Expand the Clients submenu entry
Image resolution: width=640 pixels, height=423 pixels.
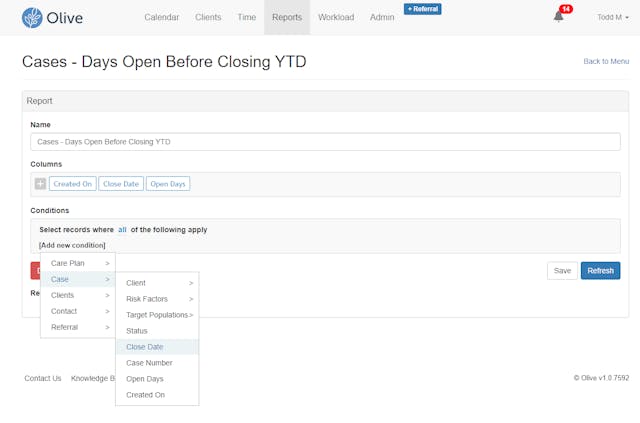pyautogui.click(x=78, y=295)
